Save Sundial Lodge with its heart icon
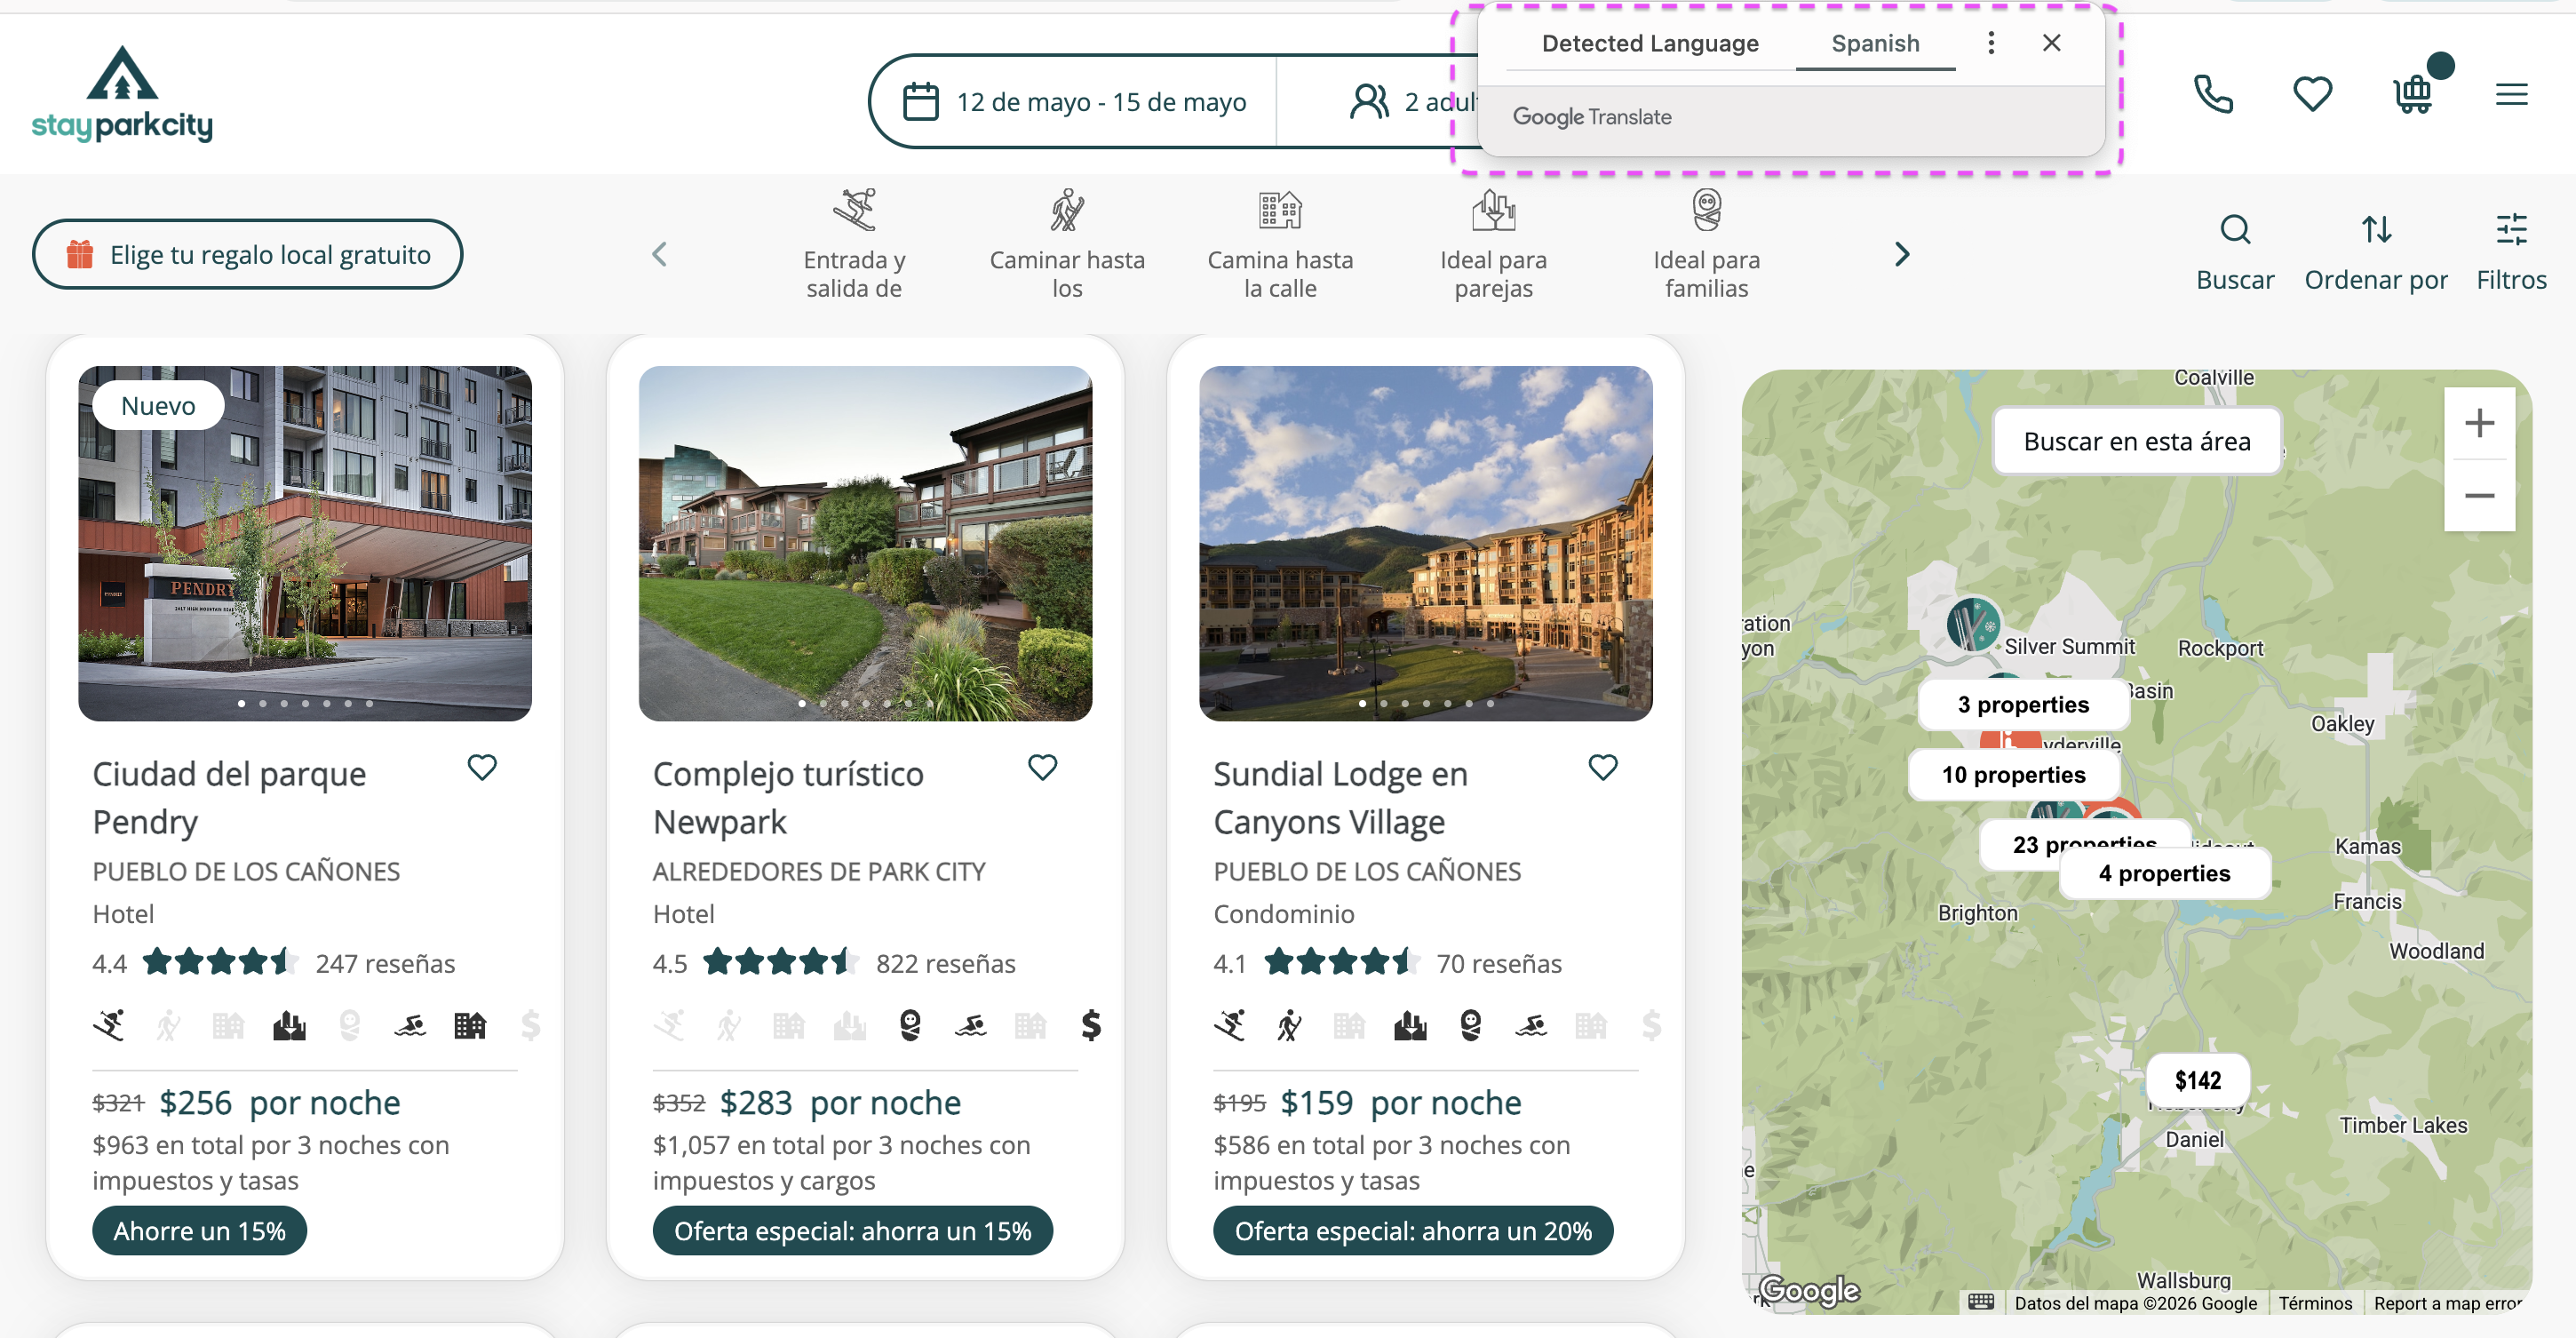The image size is (2576, 1338). (x=1602, y=767)
